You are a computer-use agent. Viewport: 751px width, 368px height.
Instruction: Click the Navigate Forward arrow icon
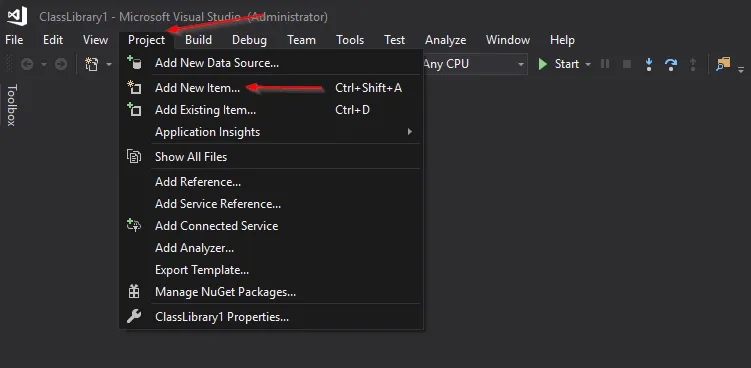coord(61,64)
